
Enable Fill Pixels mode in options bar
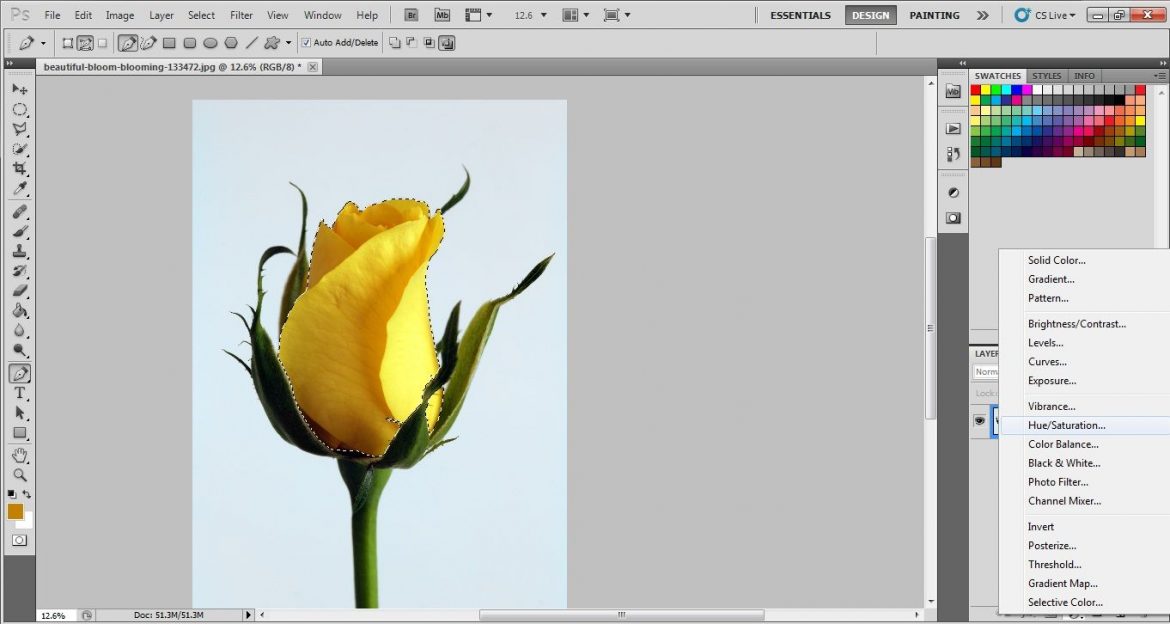(102, 43)
